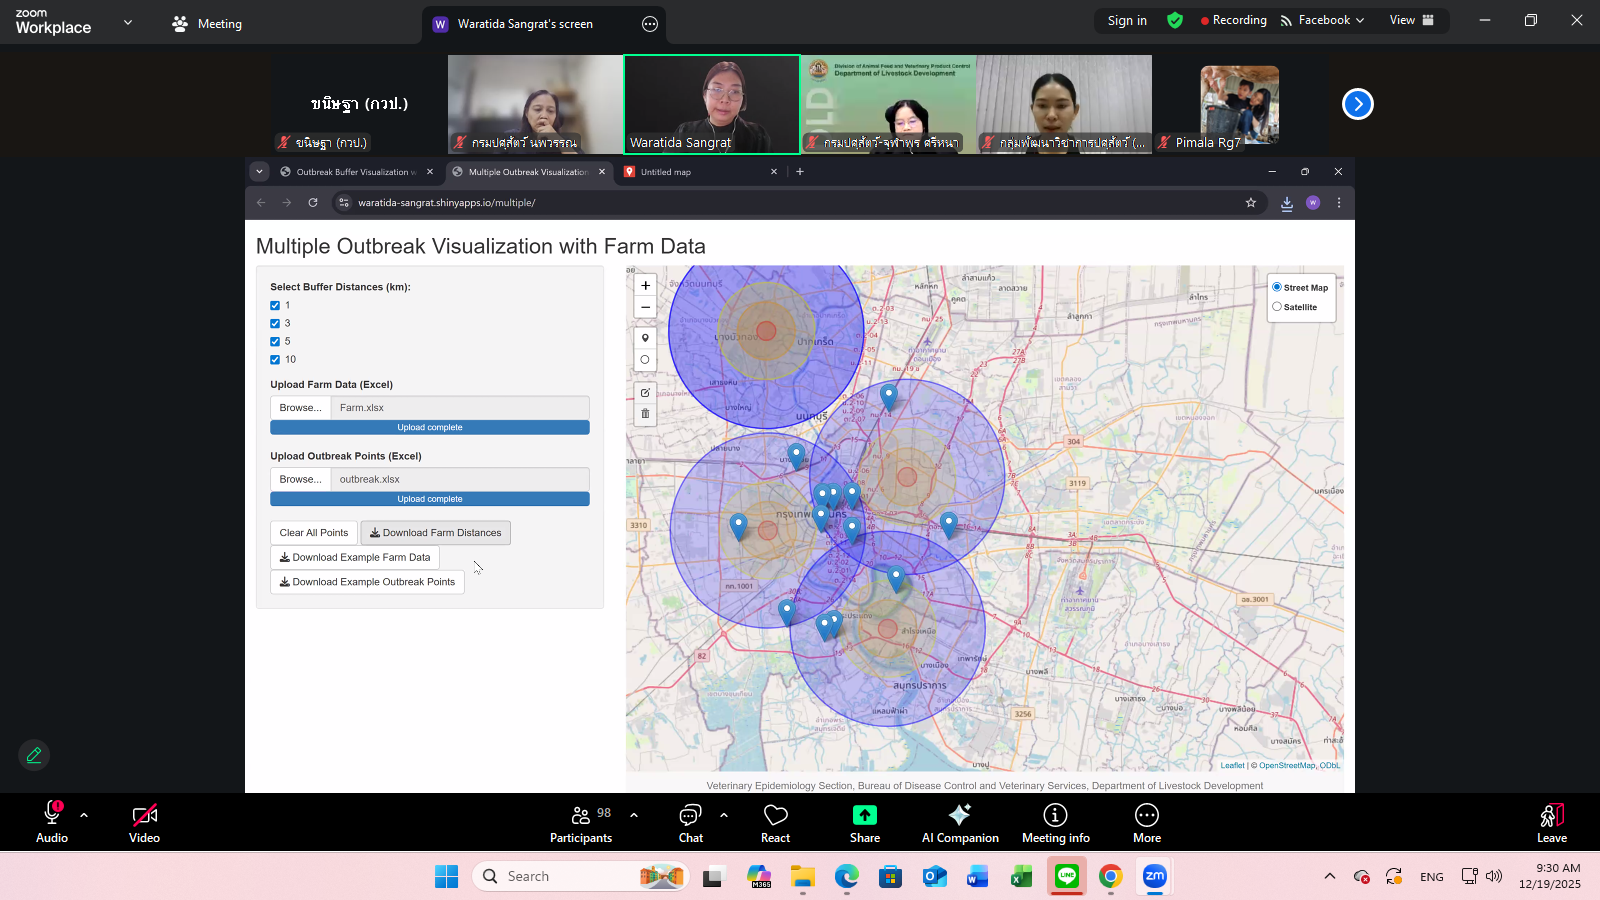This screenshot has width=1600, height=900.
Task: Uncheck the 10 km buffer distance checkbox
Action: pyautogui.click(x=275, y=360)
